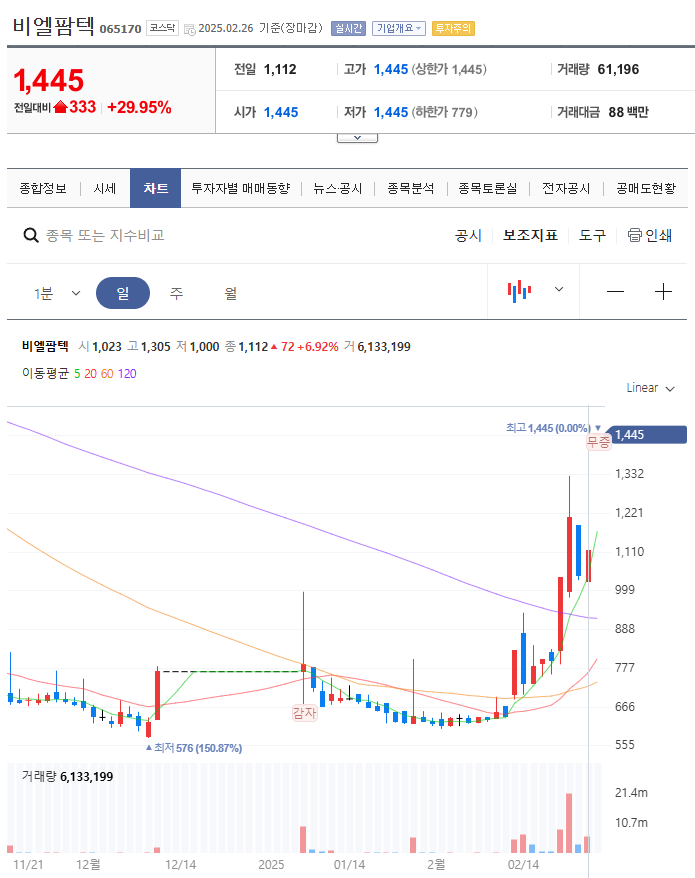Open the 전자공시 tab

point(566,189)
